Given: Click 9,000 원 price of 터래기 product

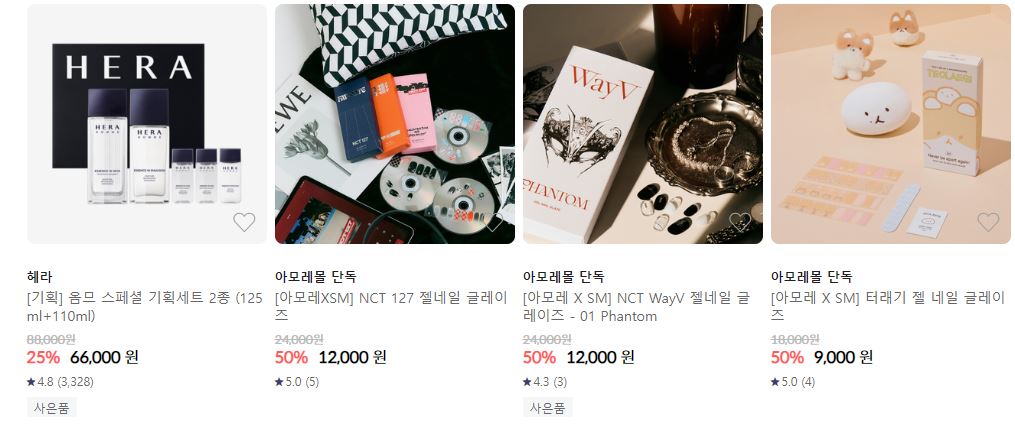Looking at the screenshot, I should tap(843, 357).
